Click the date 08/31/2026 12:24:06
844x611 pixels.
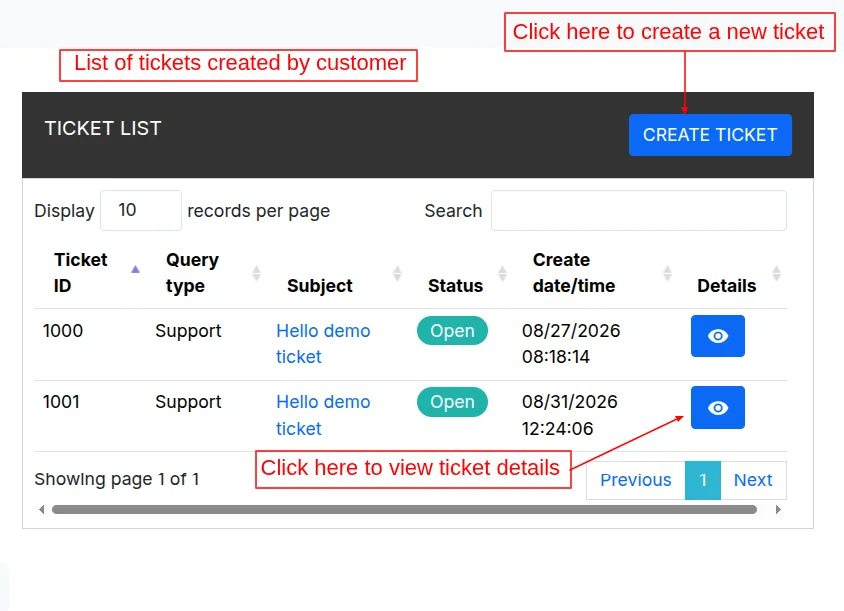click(569, 415)
